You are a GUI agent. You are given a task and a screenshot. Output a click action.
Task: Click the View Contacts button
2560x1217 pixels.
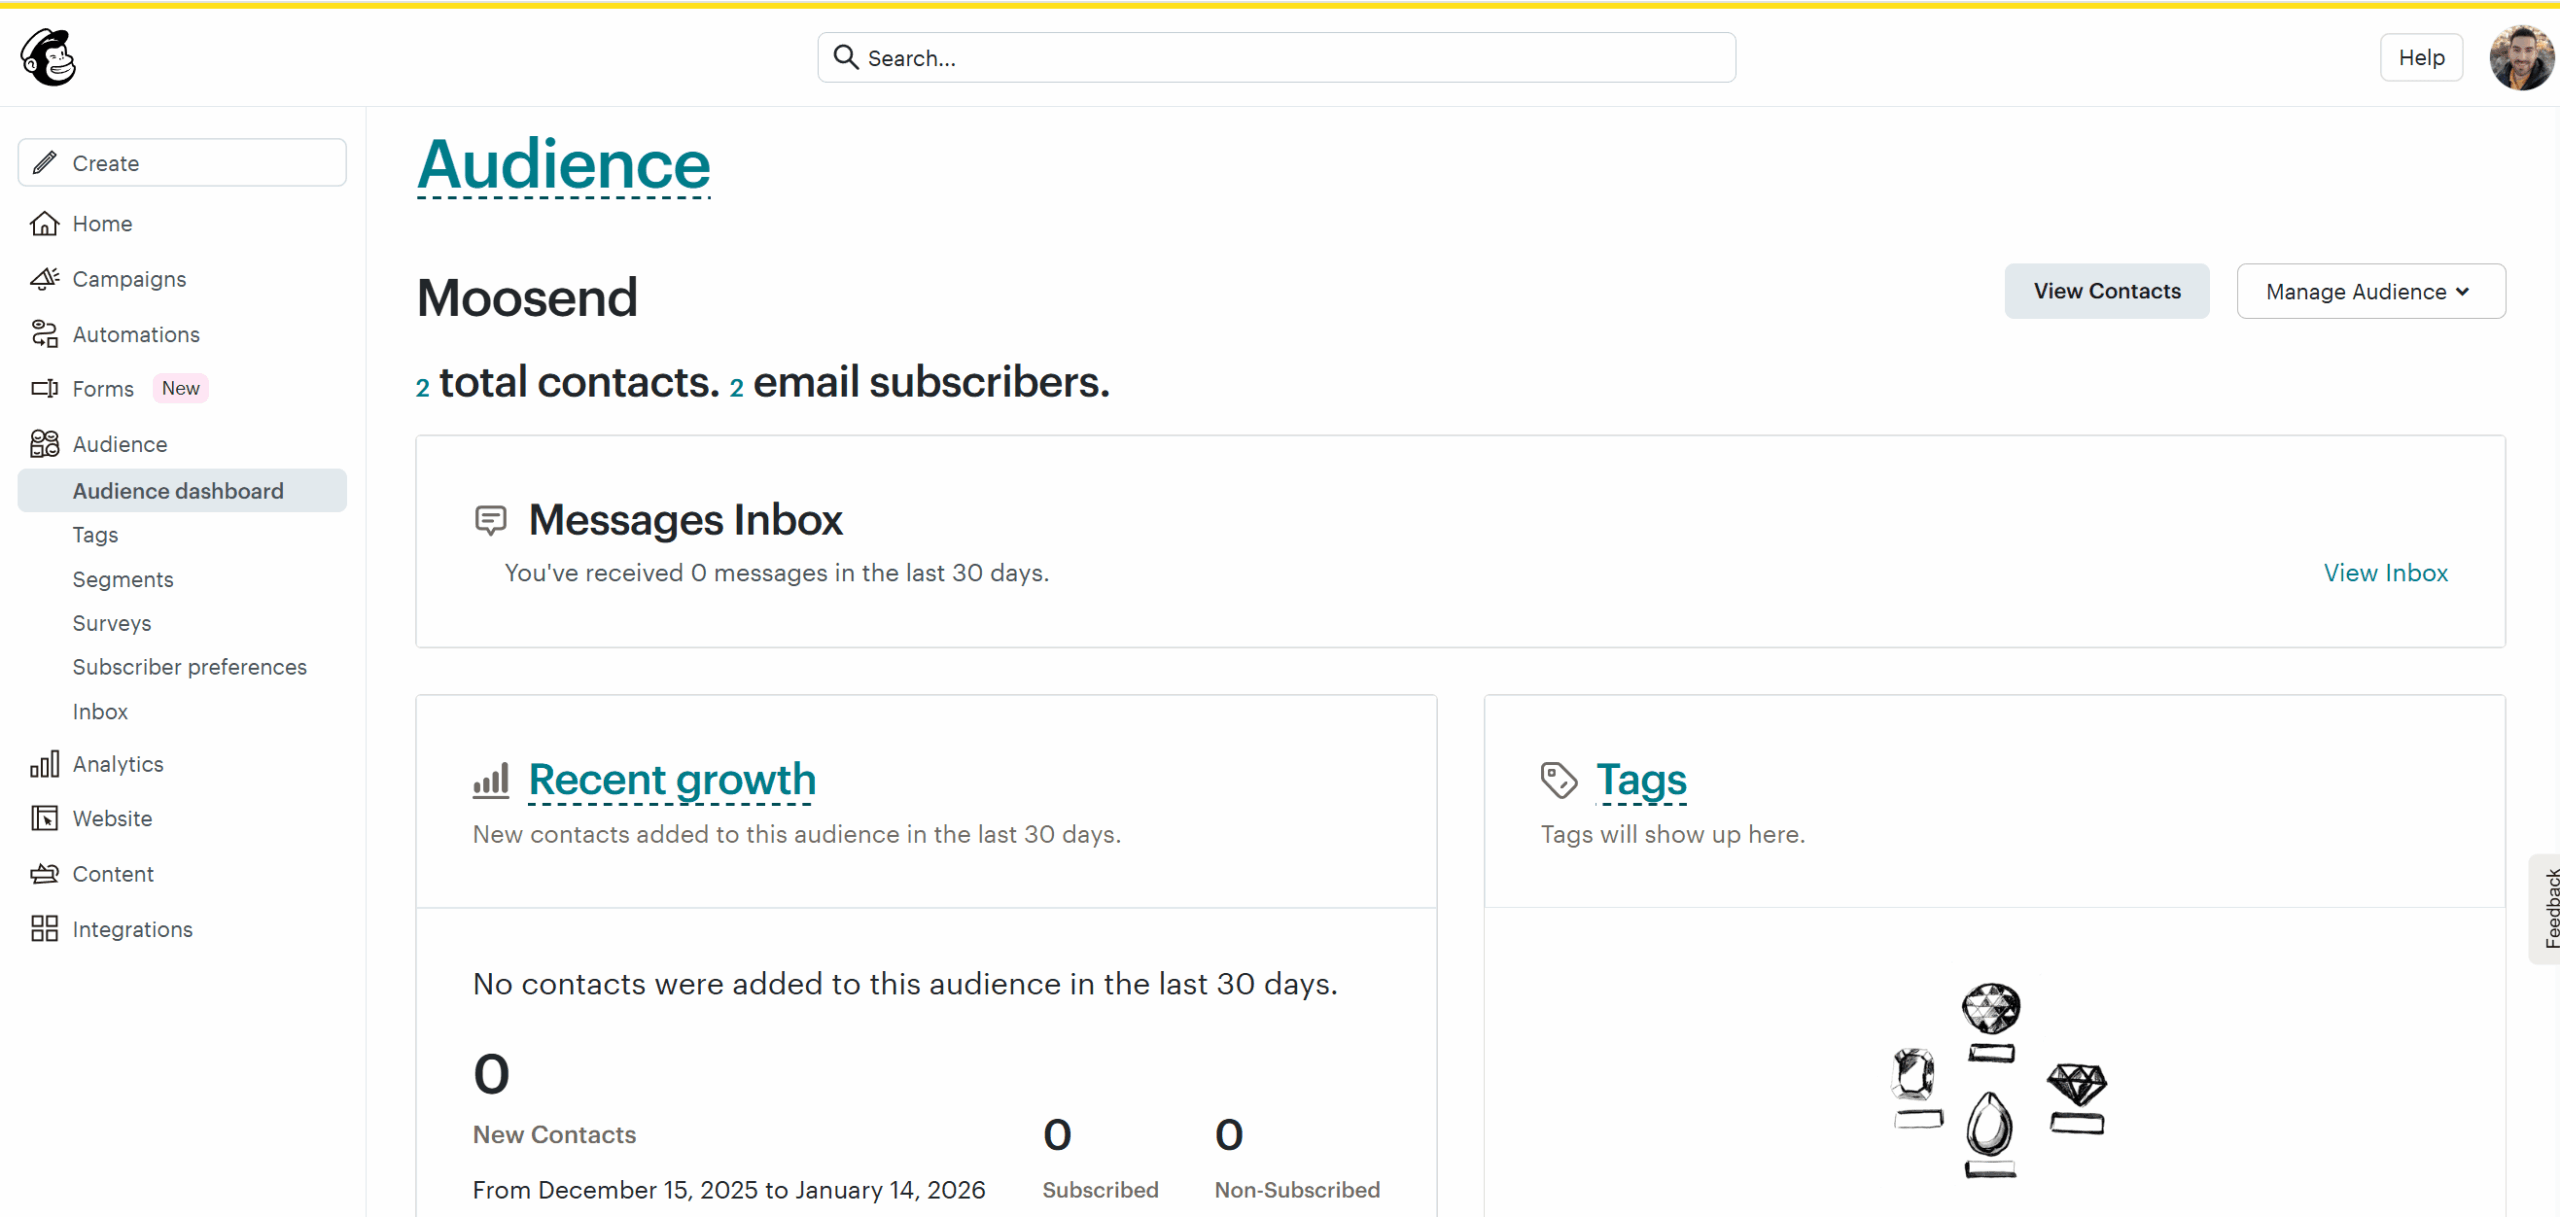[2107, 291]
